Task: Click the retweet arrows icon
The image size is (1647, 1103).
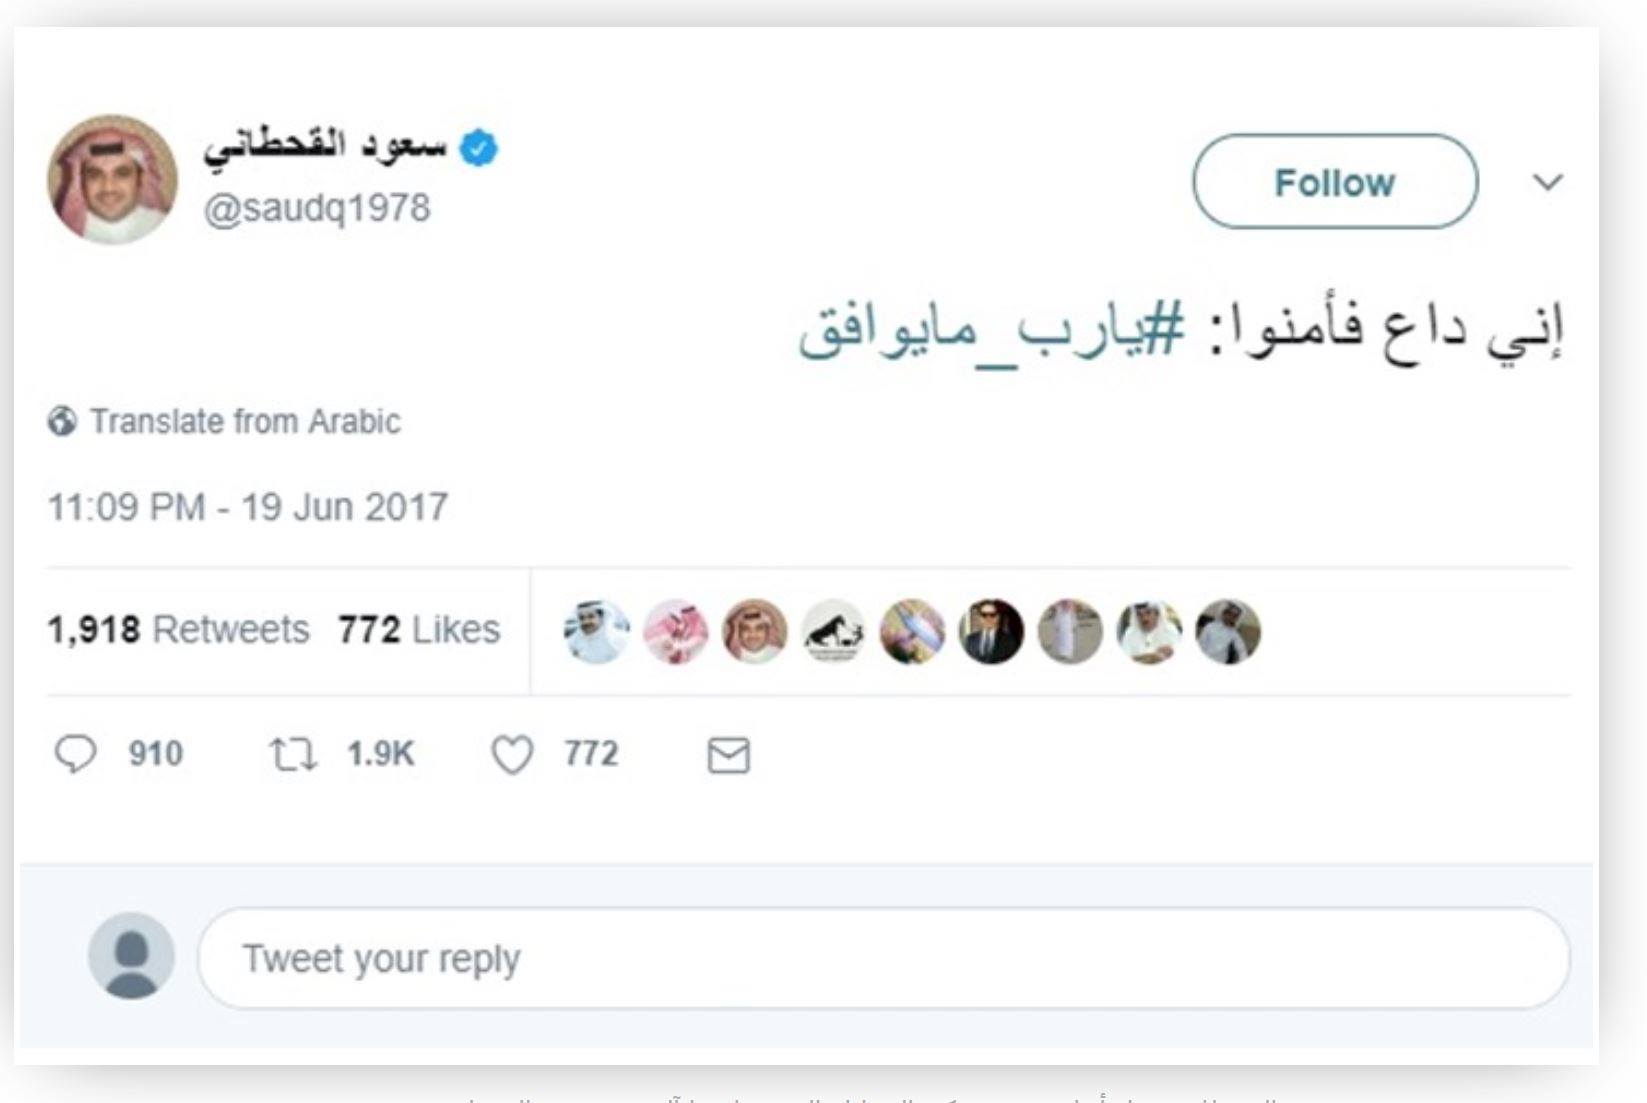Action: 293,754
